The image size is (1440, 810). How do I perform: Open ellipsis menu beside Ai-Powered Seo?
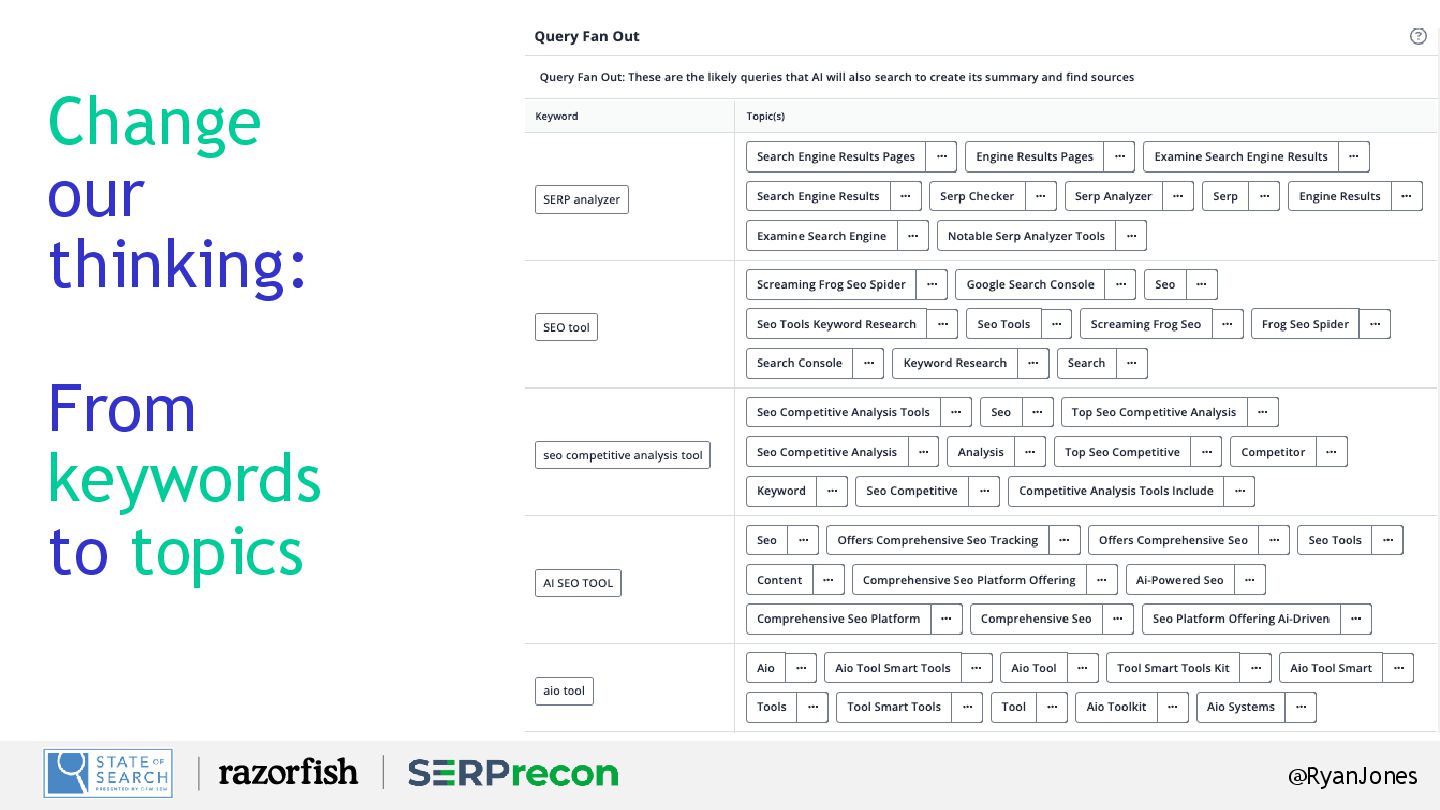tap(1250, 580)
